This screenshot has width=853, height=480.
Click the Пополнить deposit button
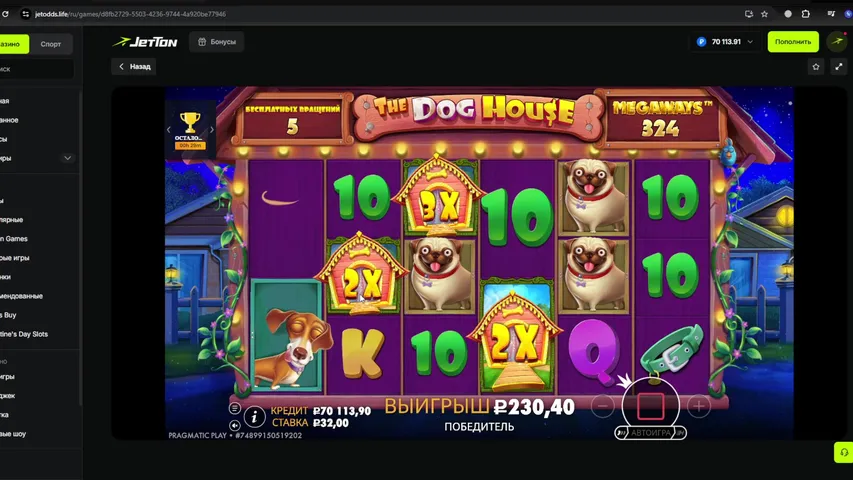pos(793,42)
